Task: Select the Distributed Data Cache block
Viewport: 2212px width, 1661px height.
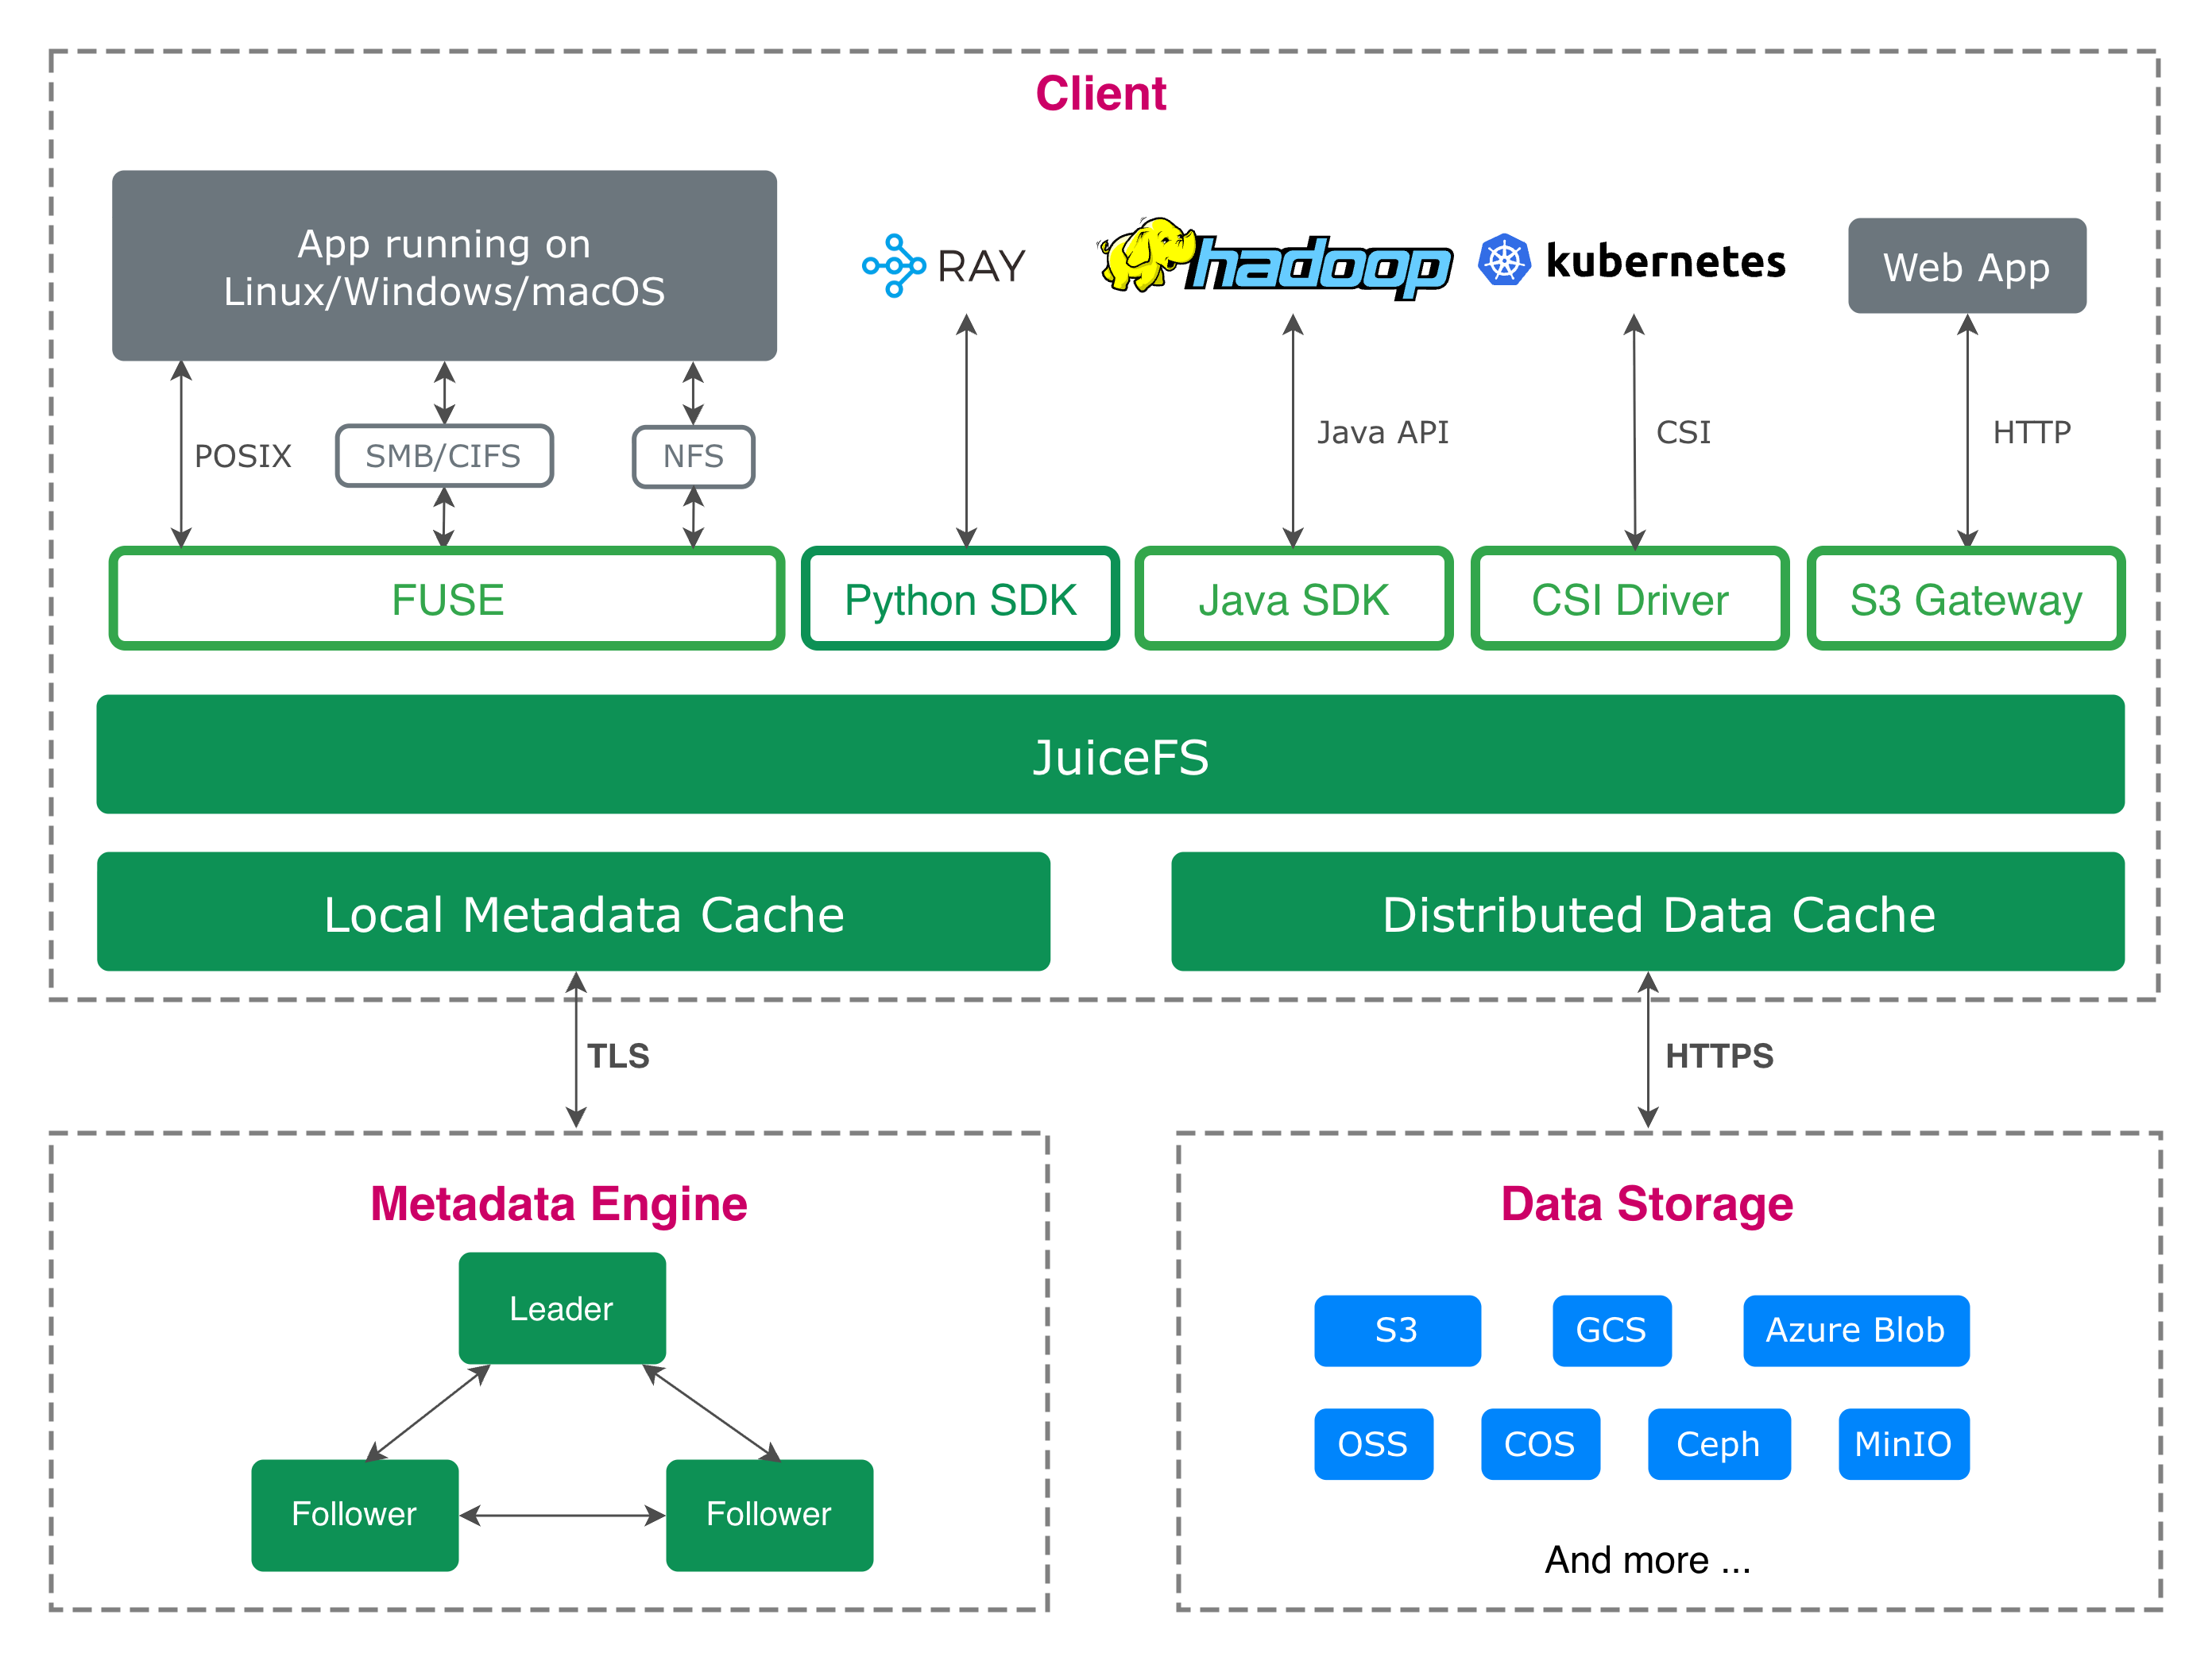Action: point(1647,913)
